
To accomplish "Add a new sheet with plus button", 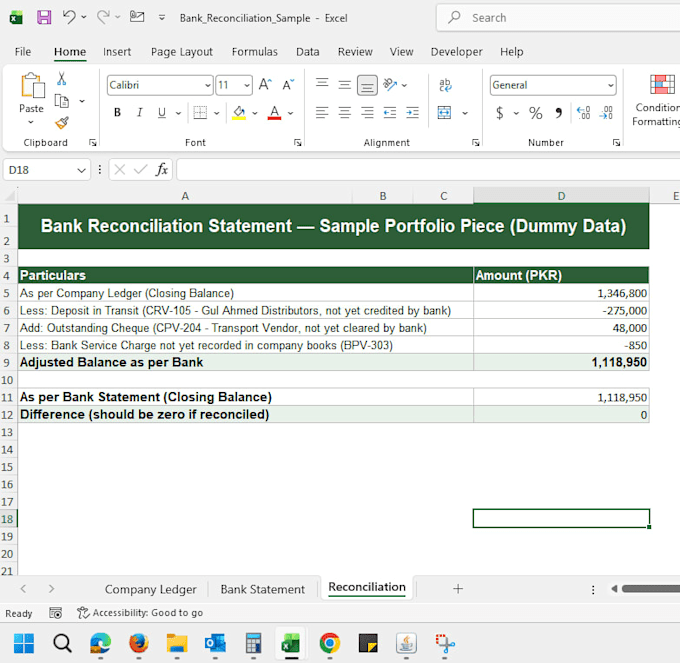I will coord(458,588).
